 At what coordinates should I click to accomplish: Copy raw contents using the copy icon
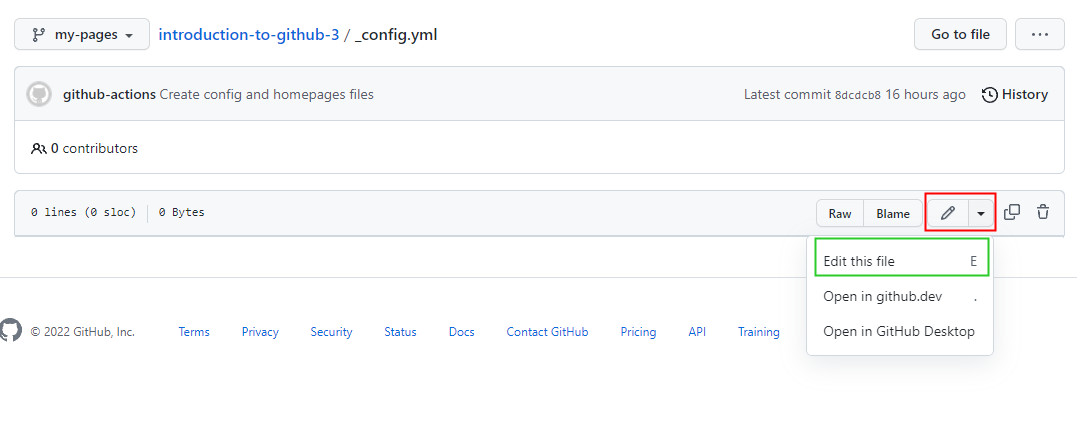pos(1012,212)
